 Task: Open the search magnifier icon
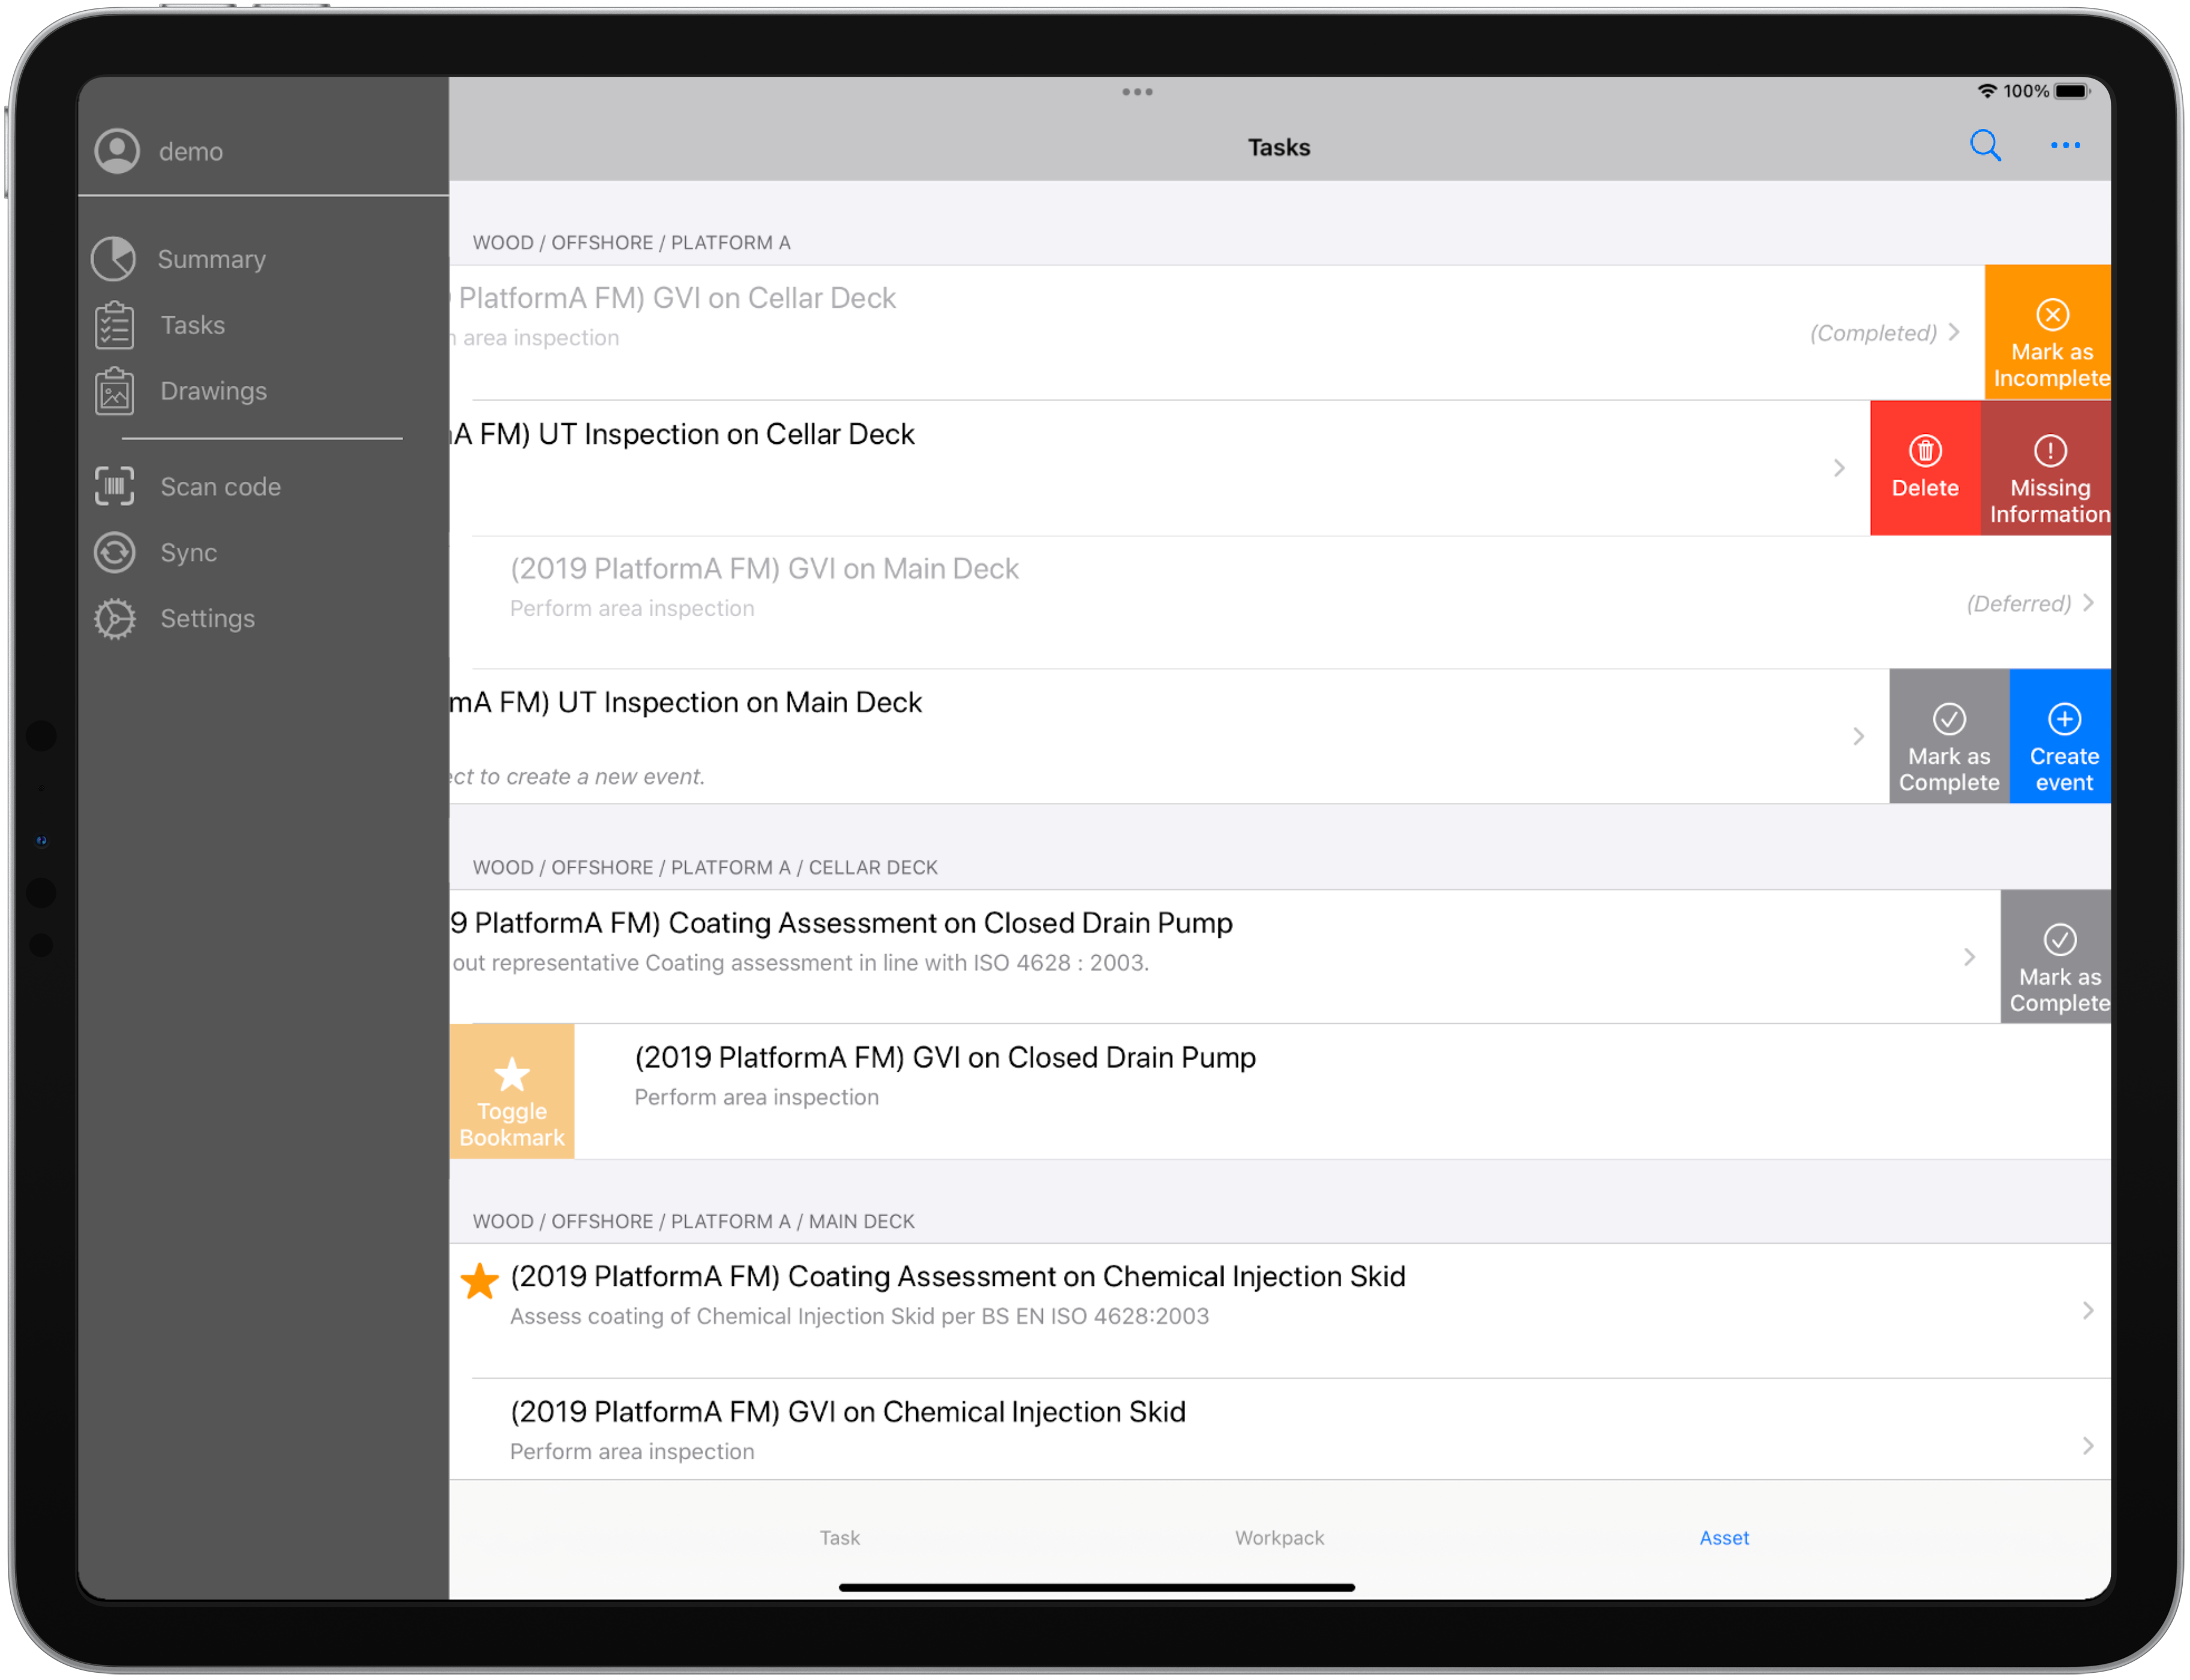1984,146
